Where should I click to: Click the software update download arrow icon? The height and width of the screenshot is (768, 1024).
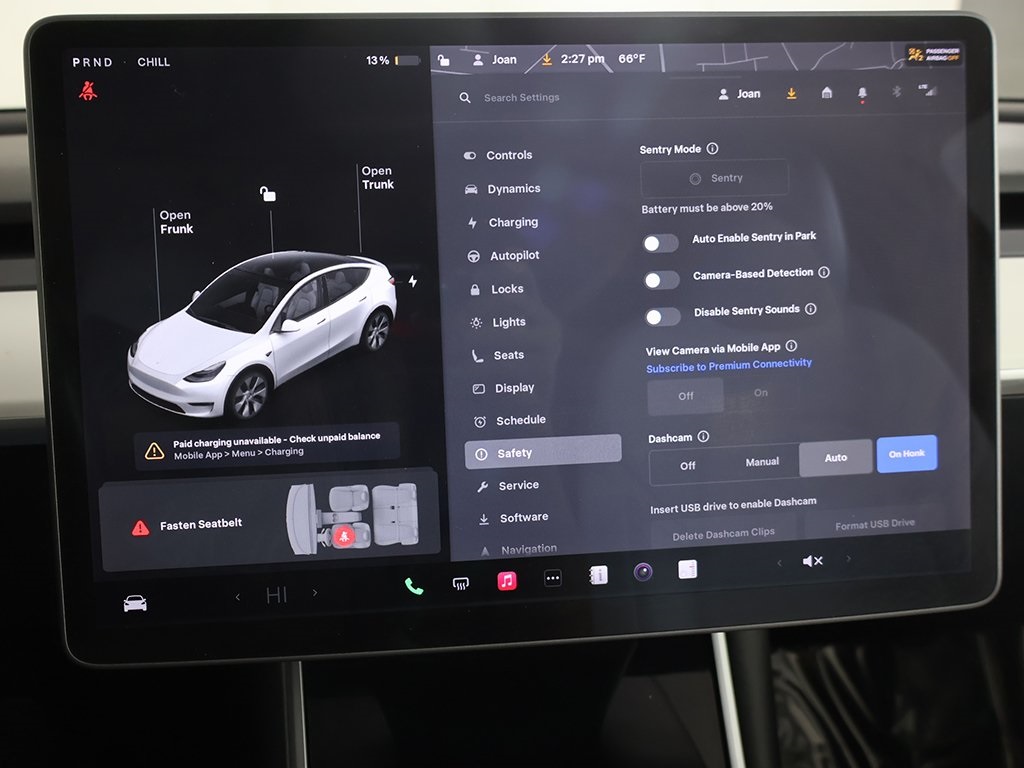coord(791,92)
